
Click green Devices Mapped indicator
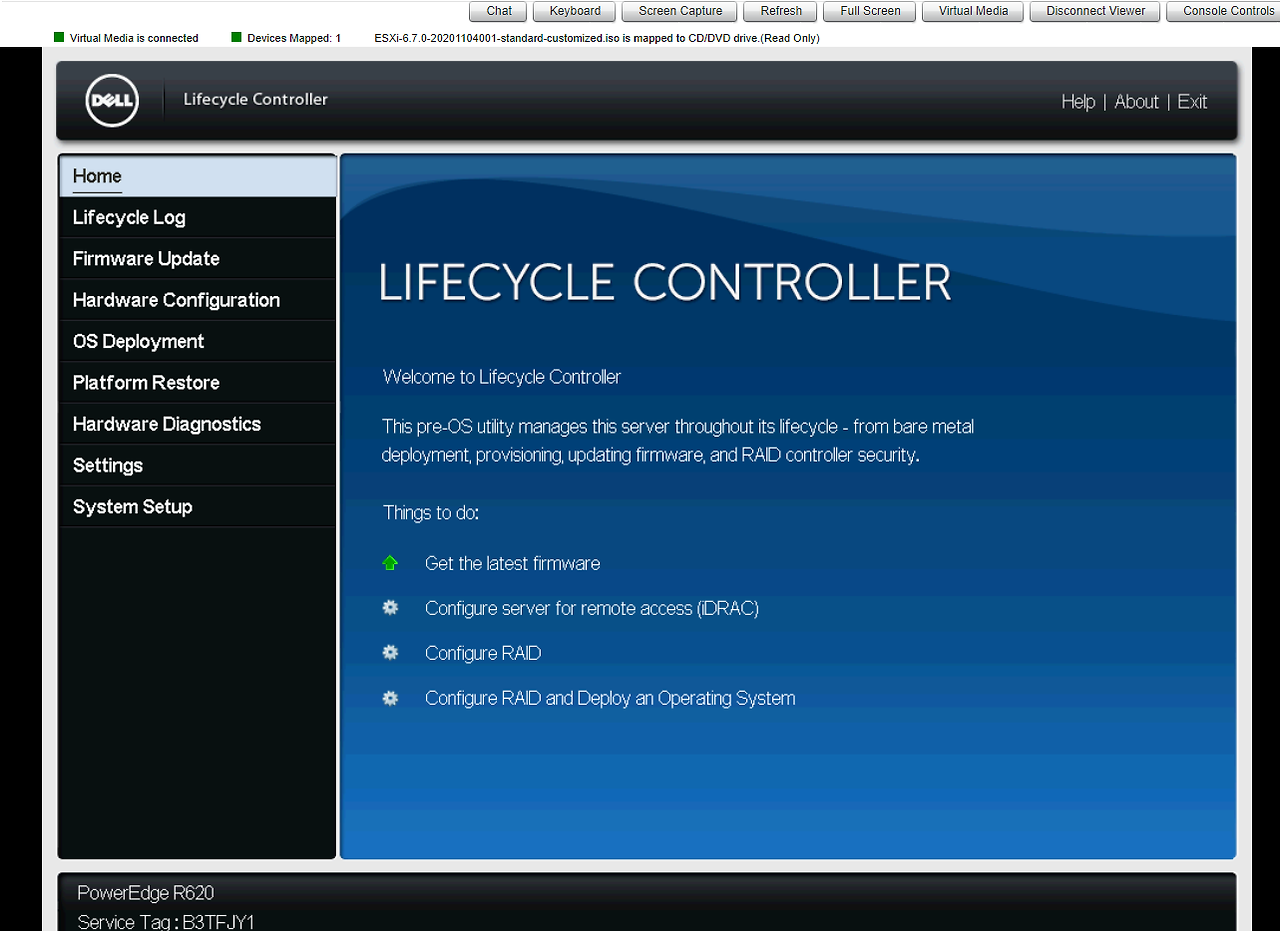point(237,37)
